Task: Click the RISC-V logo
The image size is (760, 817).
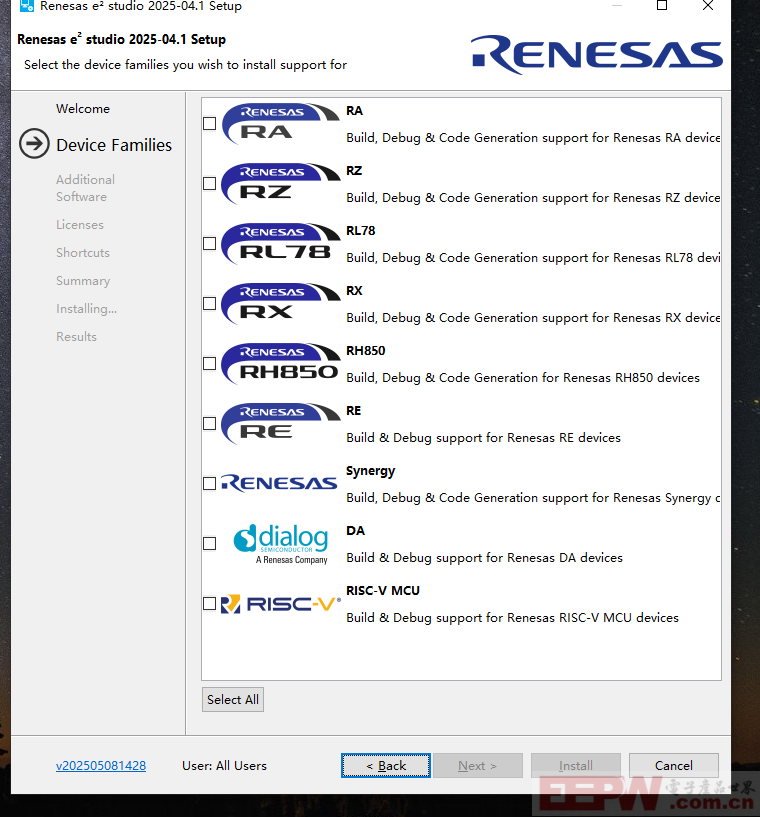Action: [281, 604]
